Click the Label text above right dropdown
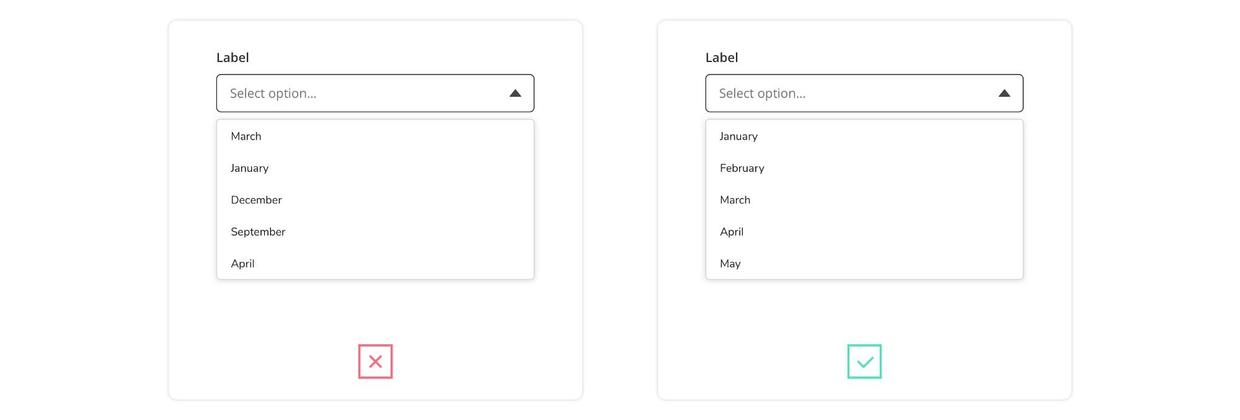The image size is (1240, 420). [x=722, y=58]
